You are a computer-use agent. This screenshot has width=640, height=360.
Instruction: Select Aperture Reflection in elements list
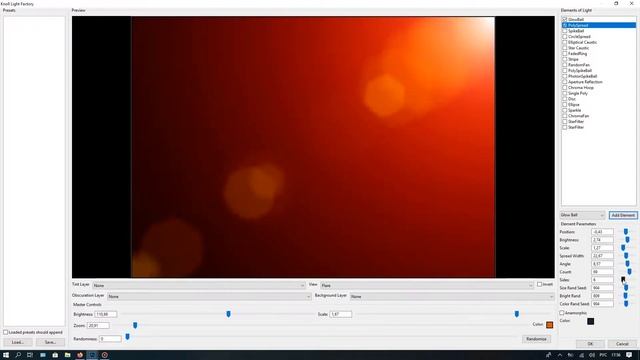click(585, 82)
